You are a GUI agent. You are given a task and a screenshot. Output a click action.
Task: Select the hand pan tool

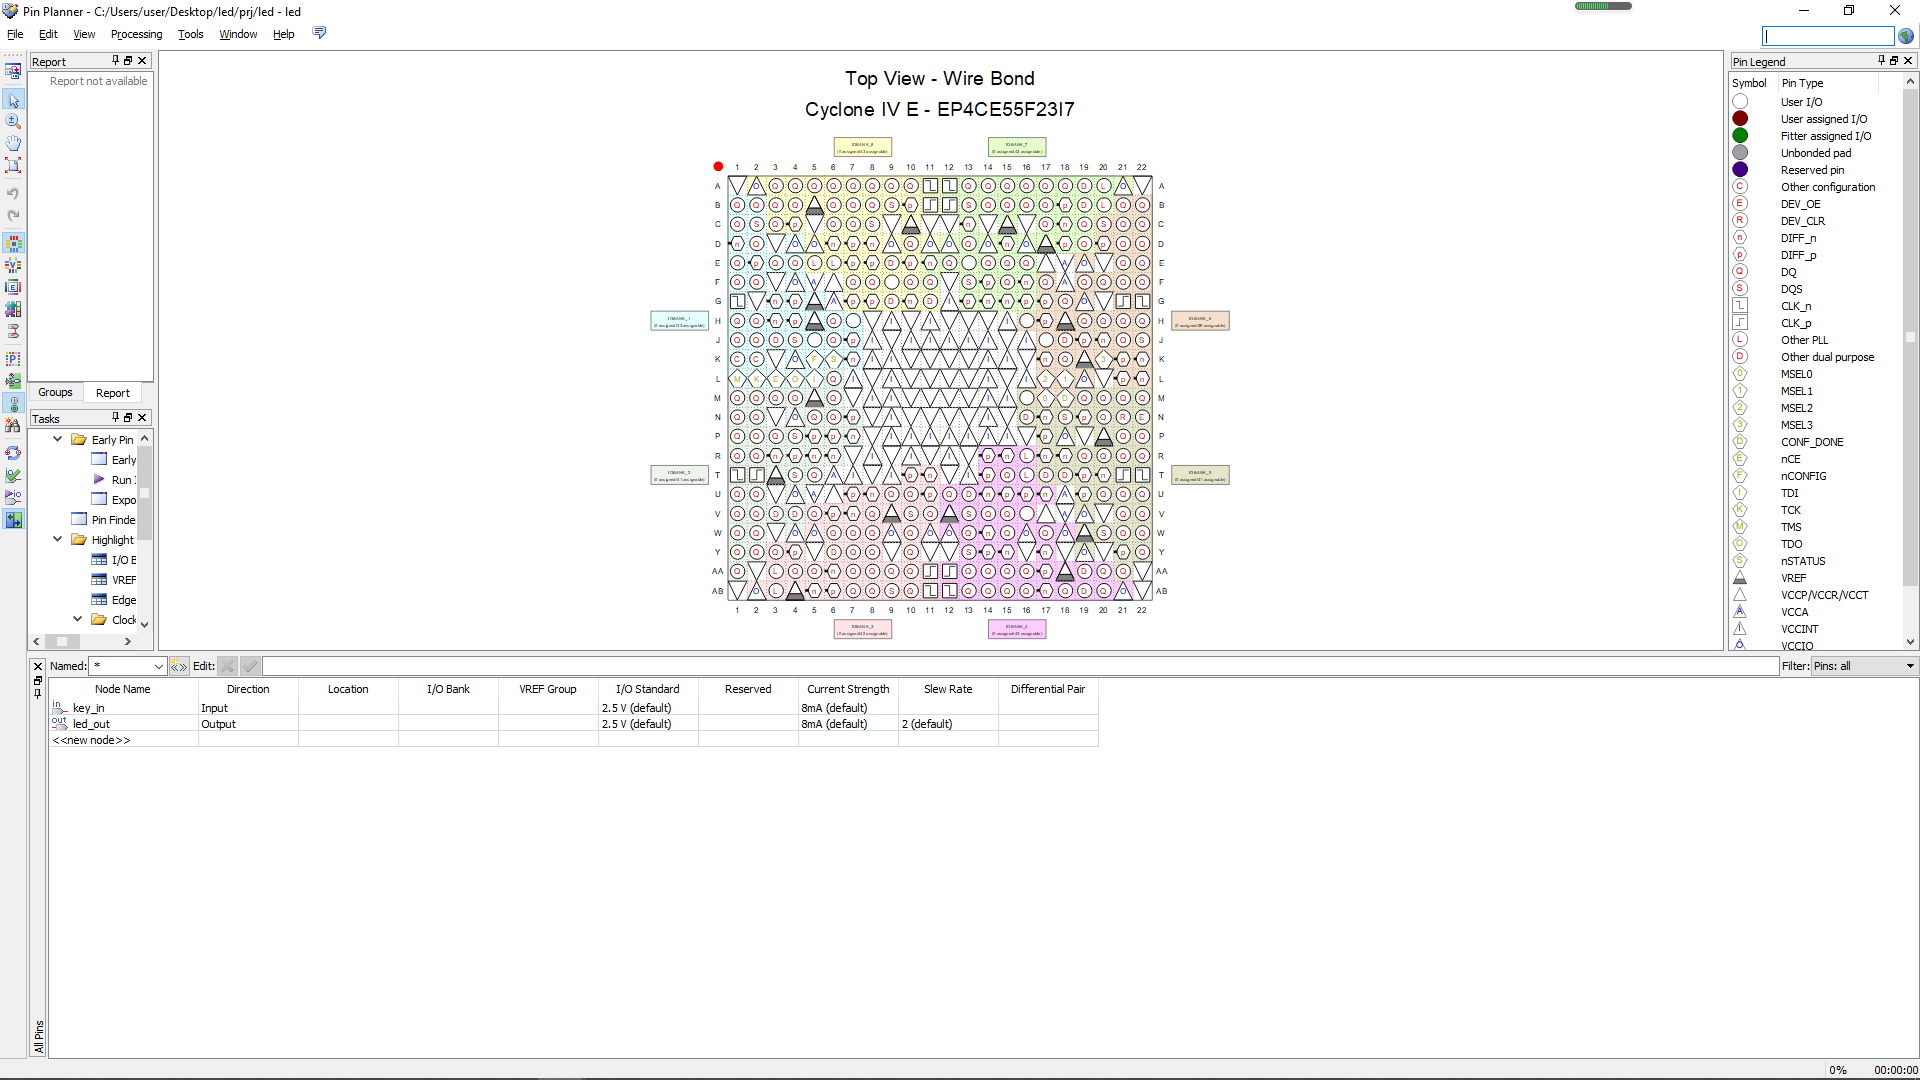coord(14,143)
